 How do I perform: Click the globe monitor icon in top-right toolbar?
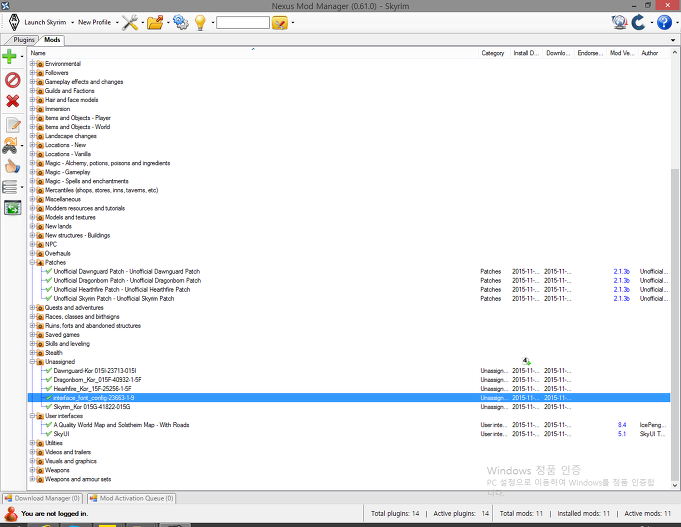(x=619, y=22)
